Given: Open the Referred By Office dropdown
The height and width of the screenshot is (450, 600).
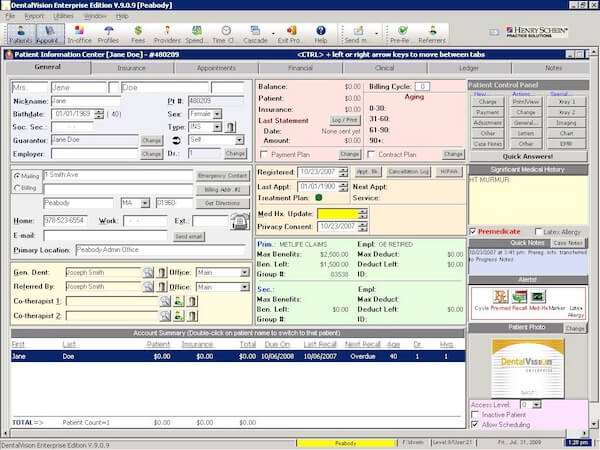Looking at the screenshot, I should [245, 287].
